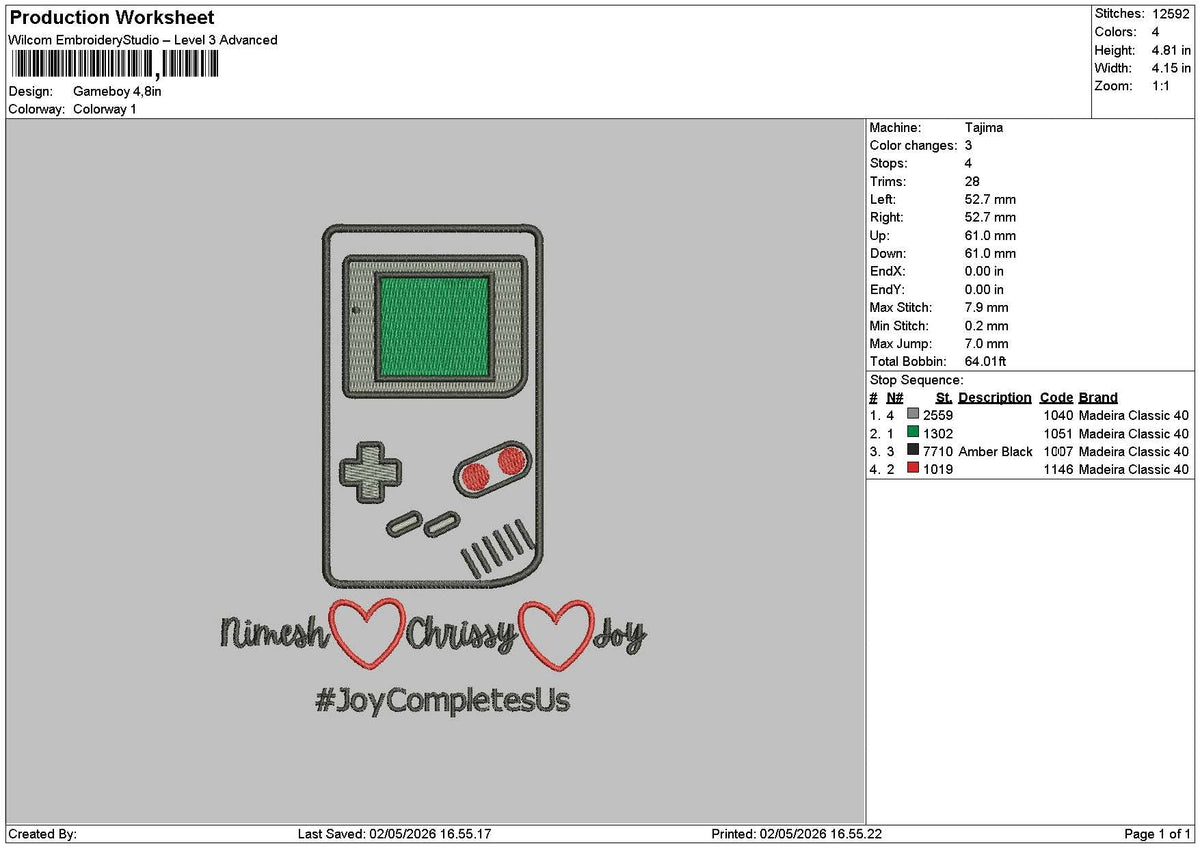Click the 'Page 1 of 1' indicator

1158,834
